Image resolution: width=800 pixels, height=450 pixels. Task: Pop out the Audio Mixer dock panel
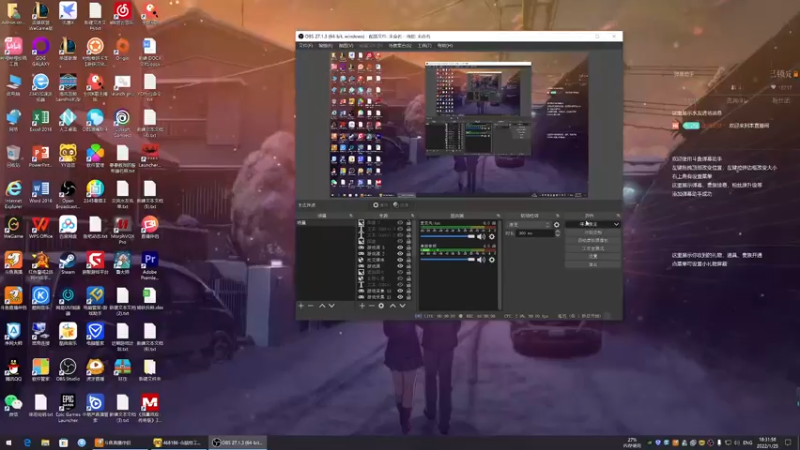tap(498, 216)
